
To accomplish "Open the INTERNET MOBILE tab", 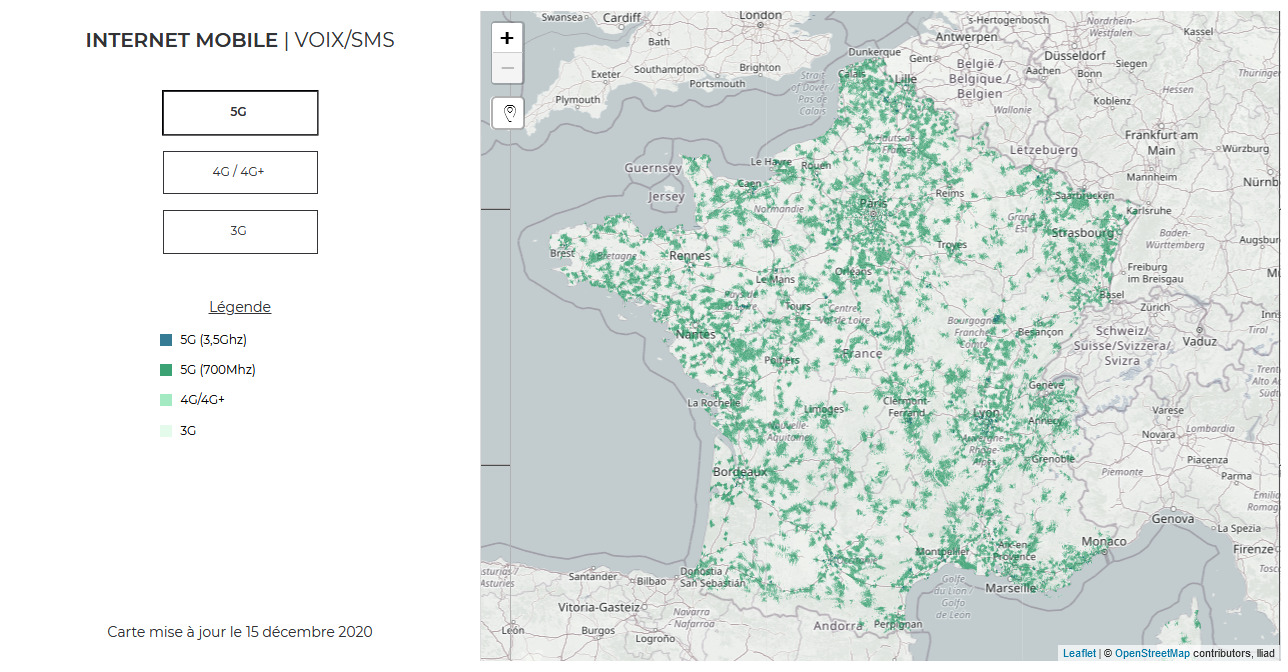I will (x=181, y=40).
